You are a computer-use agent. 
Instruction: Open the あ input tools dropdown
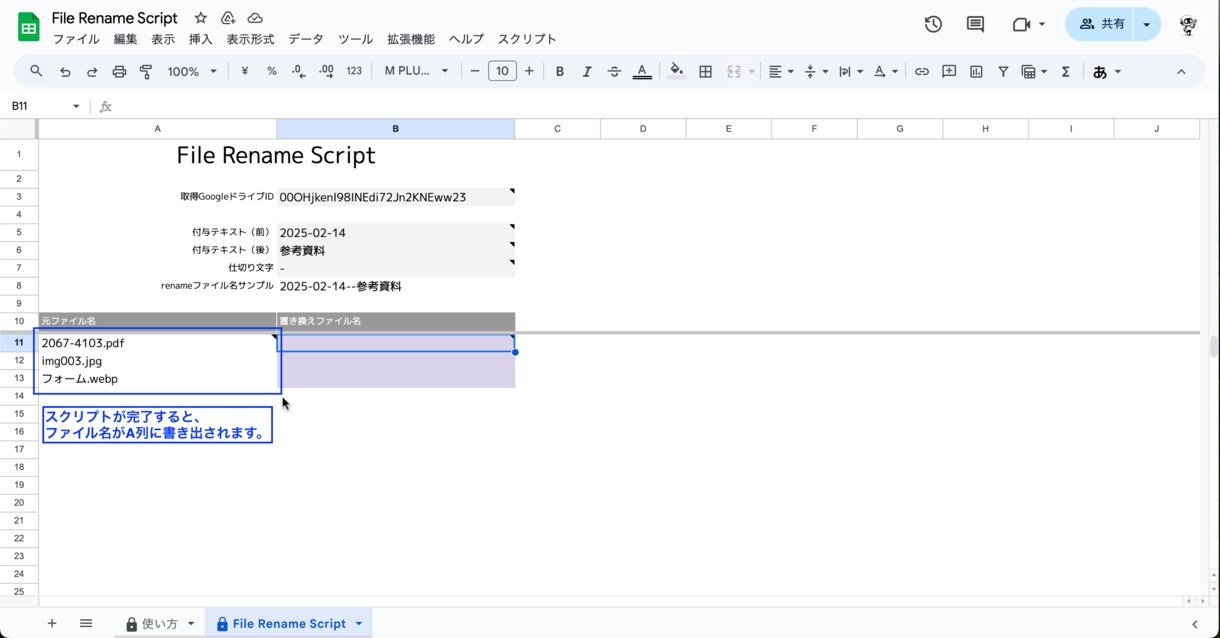pyautogui.click(x=1107, y=71)
